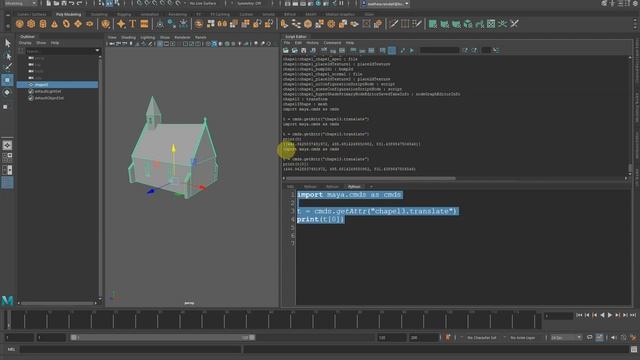Open the user account dropdown in status line
Image resolution: width=640 pixels, height=360 pixels.
[x=385, y=4]
